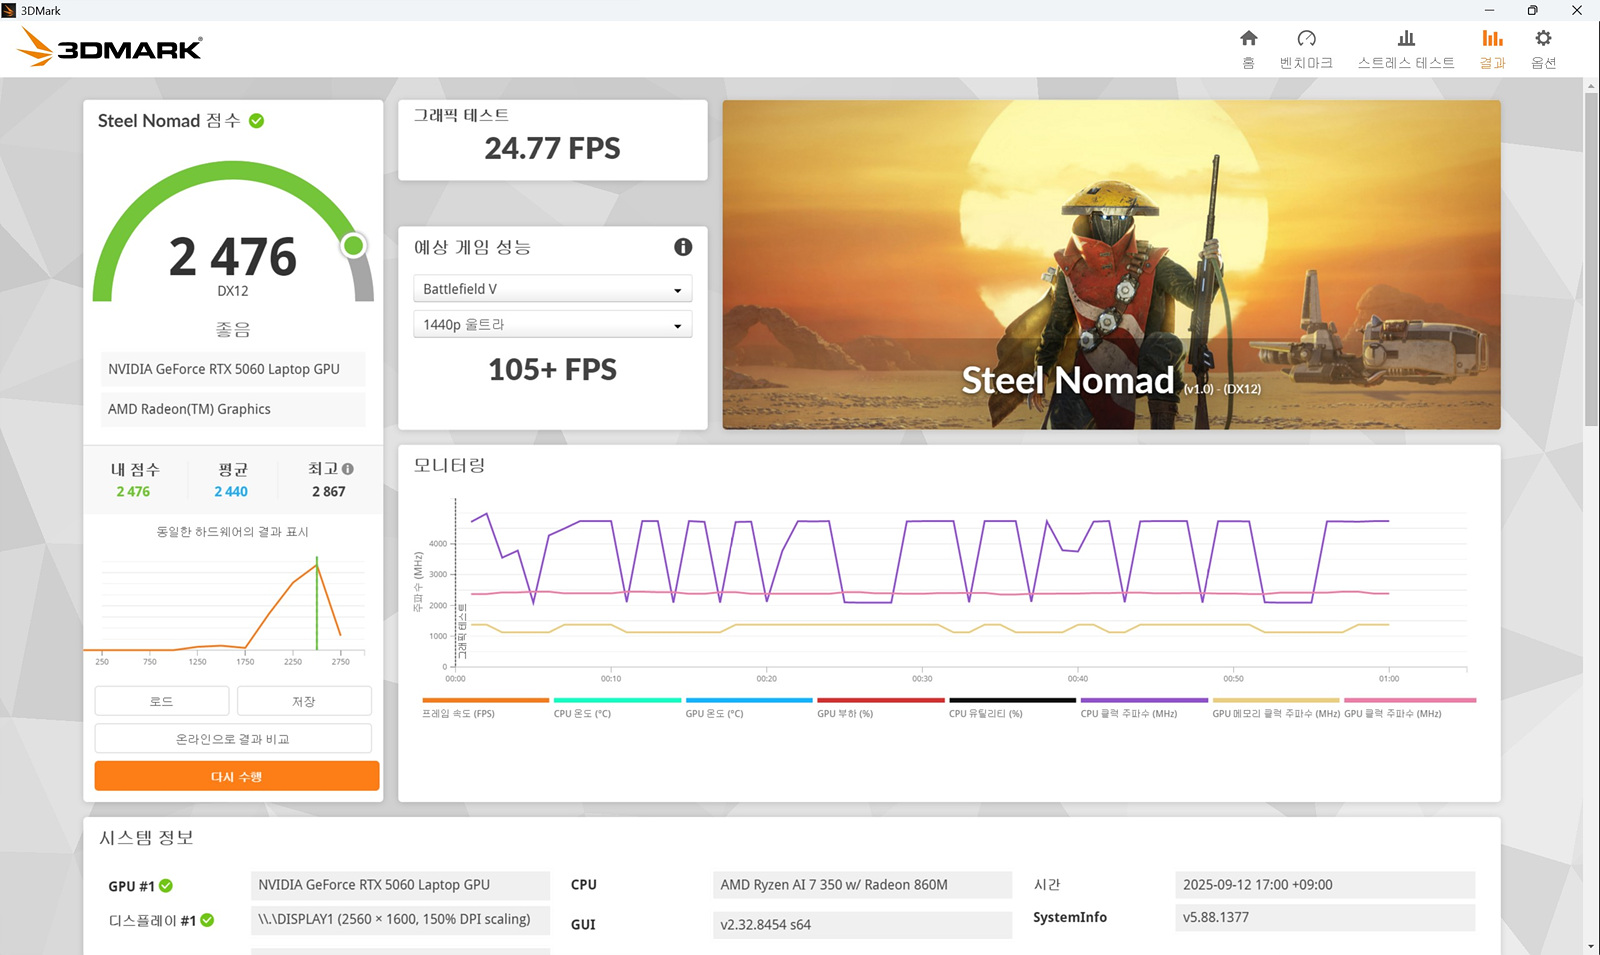
Task: Click the 저장 button
Action: (304, 701)
